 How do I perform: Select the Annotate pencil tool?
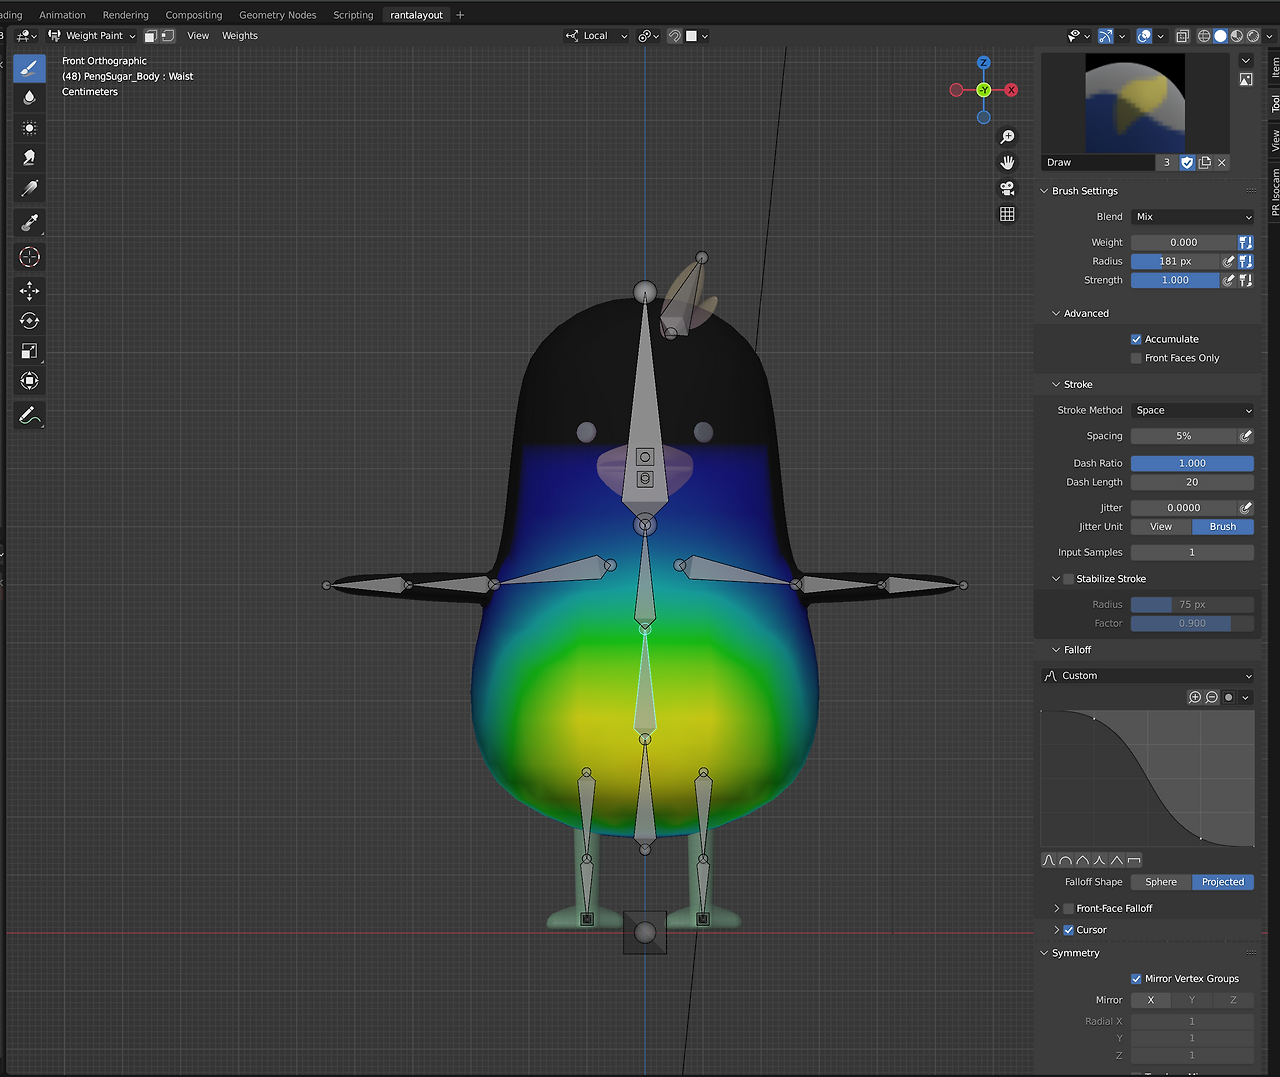pyautogui.click(x=29, y=415)
